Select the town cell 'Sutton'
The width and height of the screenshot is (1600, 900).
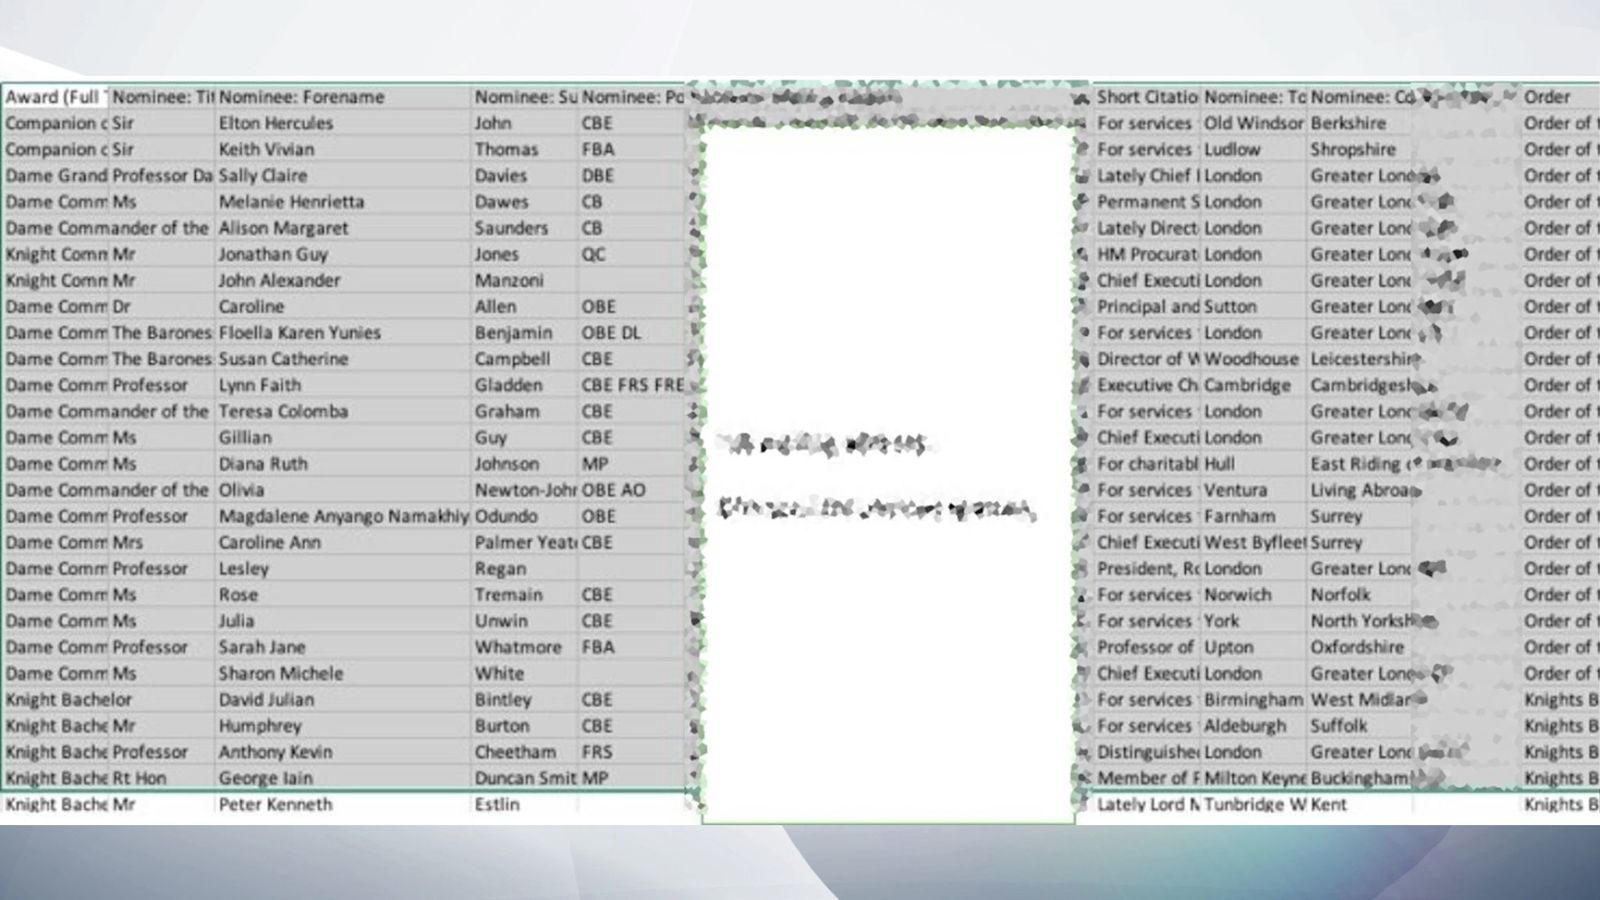coord(1254,306)
